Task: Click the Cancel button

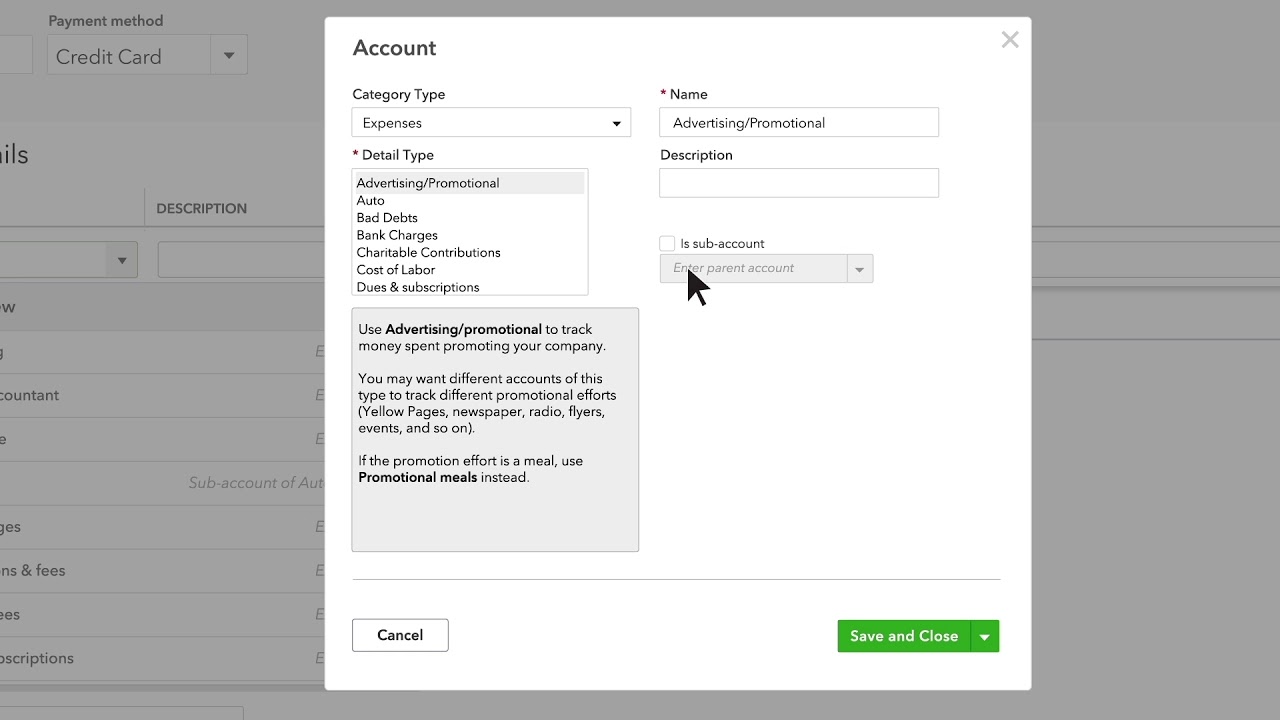Action: coord(400,635)
